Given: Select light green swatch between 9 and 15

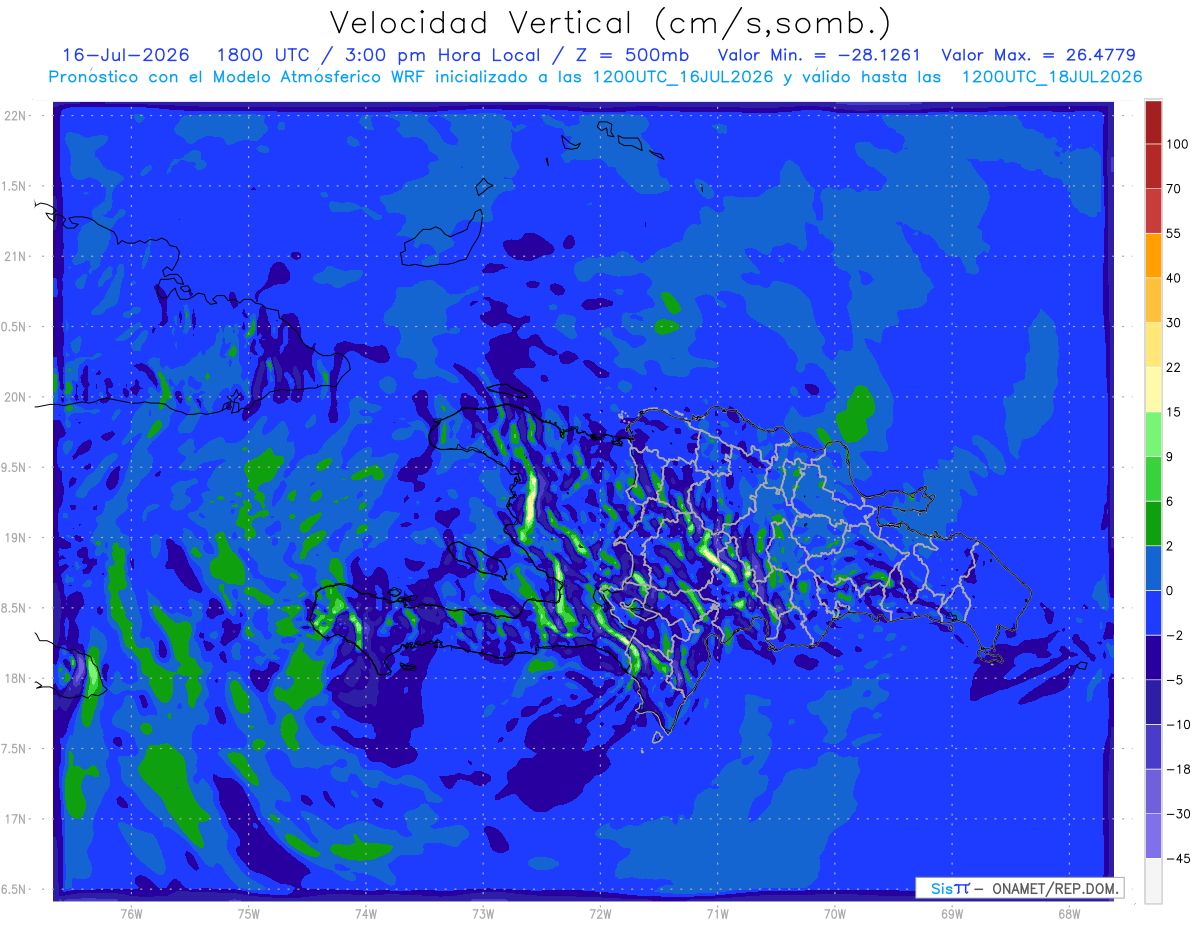Looking at the screenshot, I should 1153,434.
